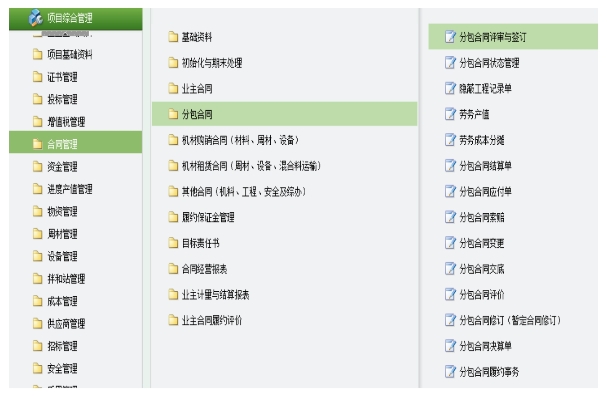
Task: Click the document icon next to 分包合同结算单
Action: 450,165
